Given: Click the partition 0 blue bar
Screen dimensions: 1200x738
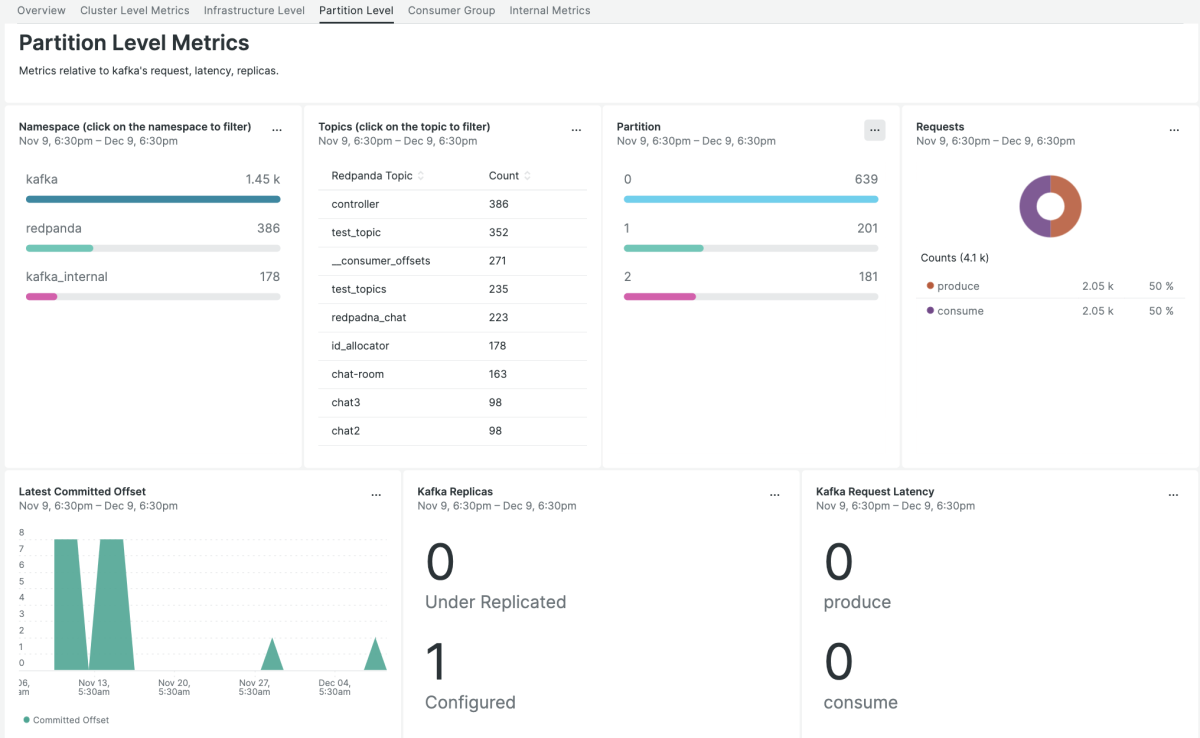Looking at the screenshot, I should (750, 199).
